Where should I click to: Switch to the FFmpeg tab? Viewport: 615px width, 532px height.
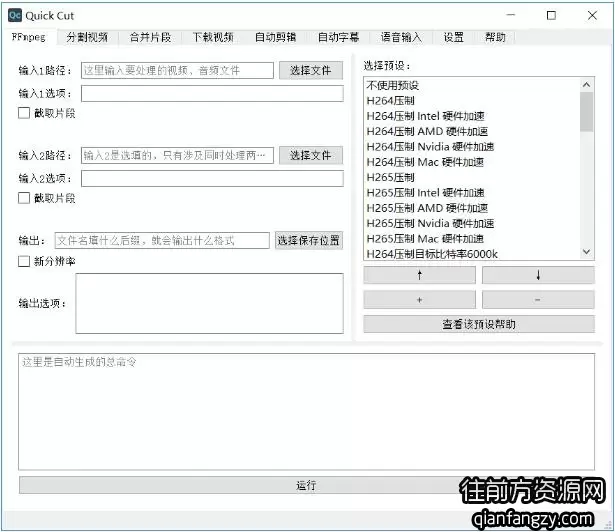coord(29,37)
